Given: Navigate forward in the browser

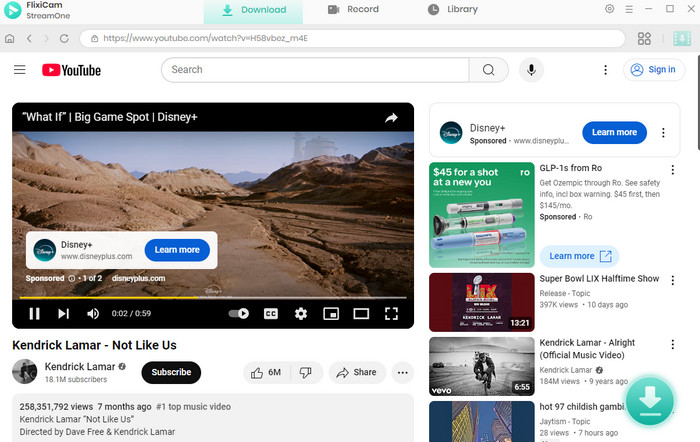Looking at the screenshot, I should pos(46,38).
